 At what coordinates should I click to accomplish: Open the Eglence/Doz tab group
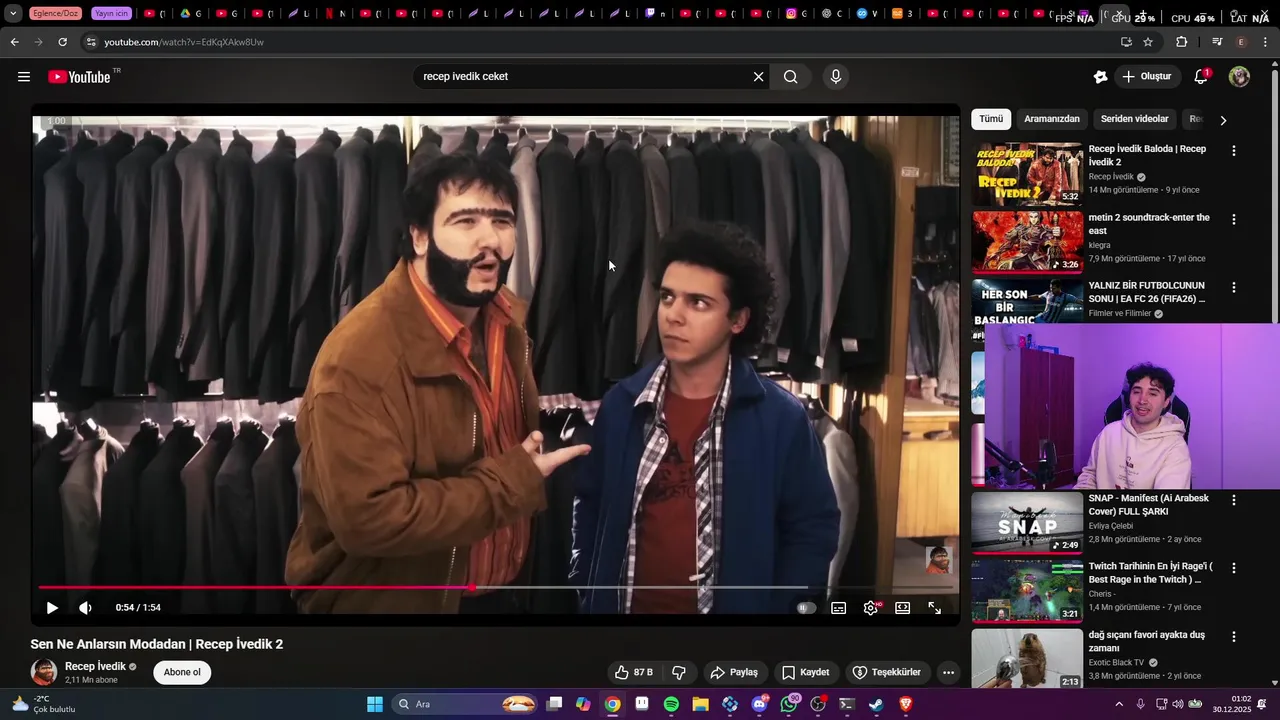[x=56, y=14]
